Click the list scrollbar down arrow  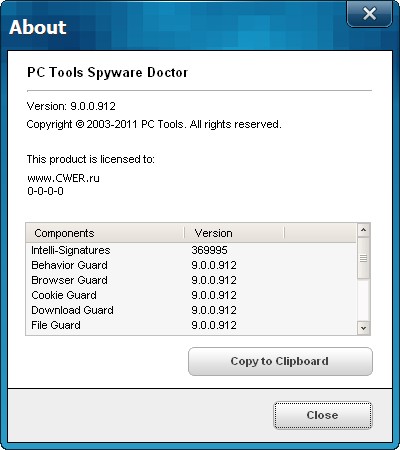(363, 328)
